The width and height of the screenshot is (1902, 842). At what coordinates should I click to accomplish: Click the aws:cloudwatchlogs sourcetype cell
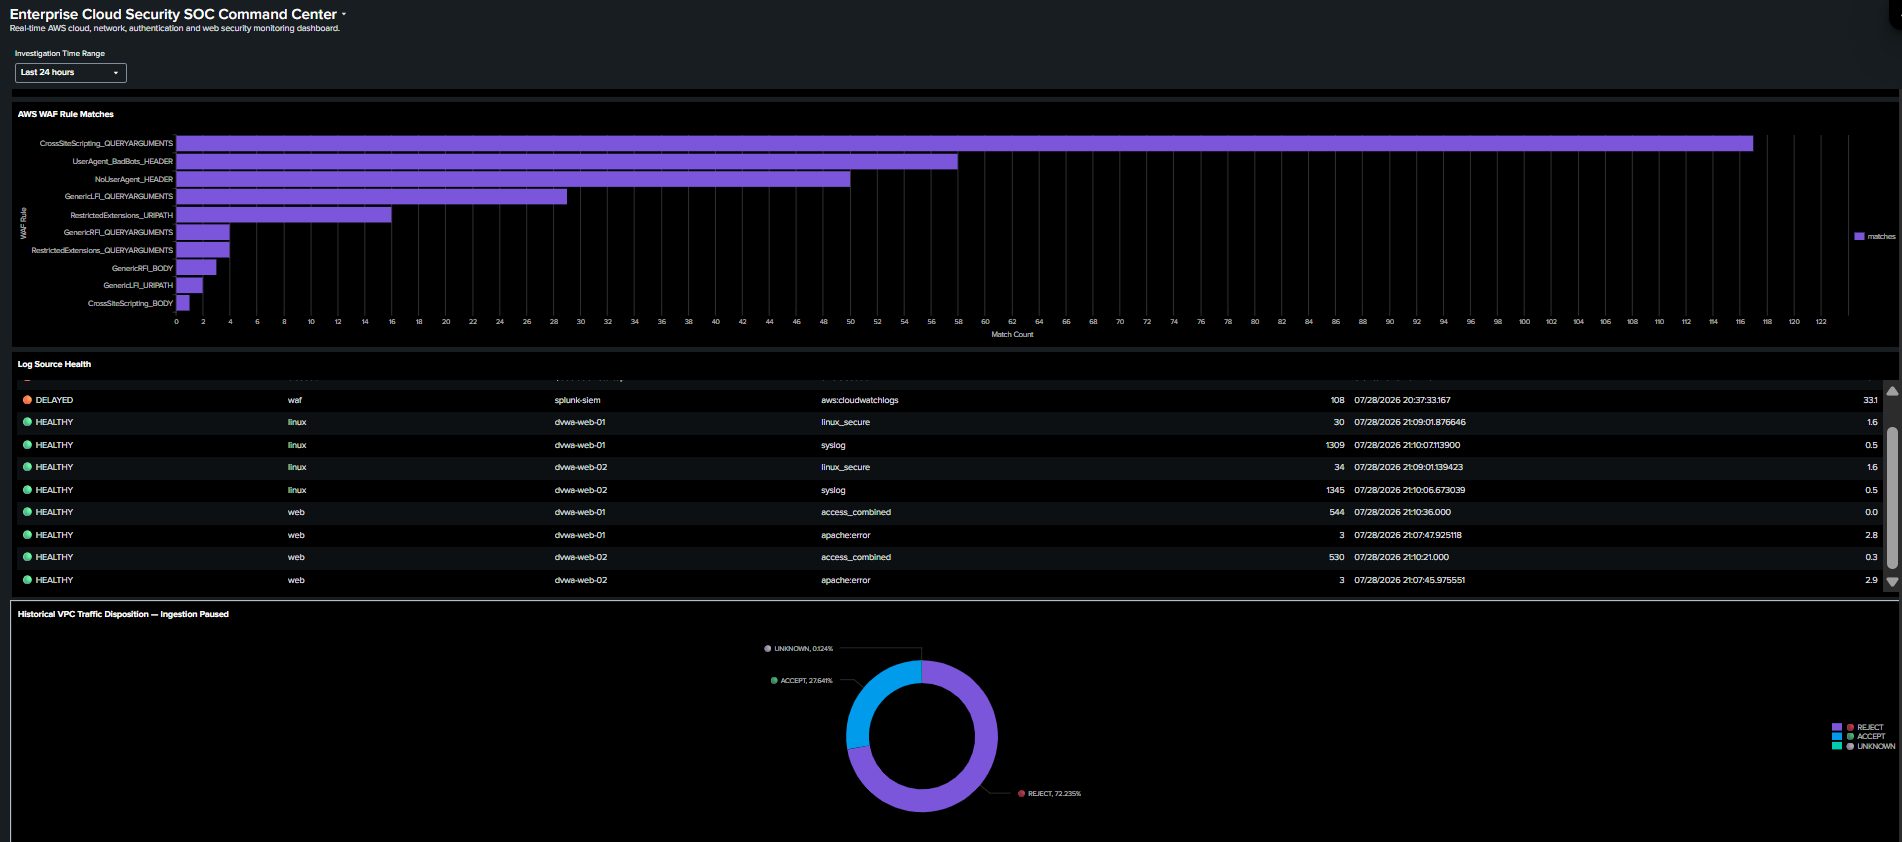pos(860,400)
